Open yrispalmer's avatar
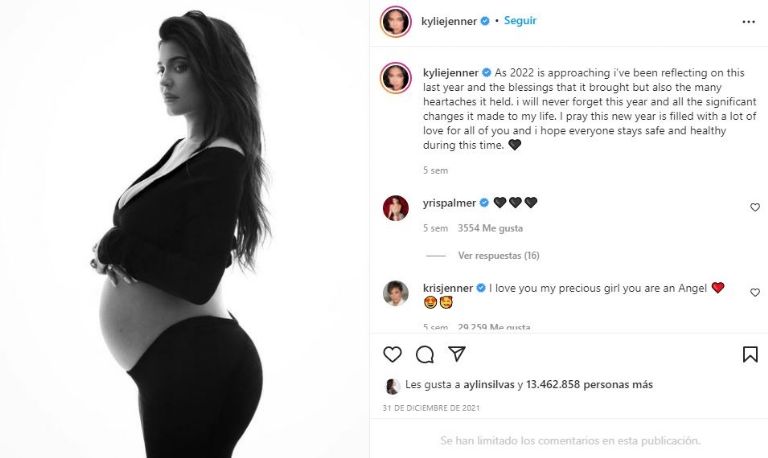This screenshot has width=768, height=458. pos(396,208)
